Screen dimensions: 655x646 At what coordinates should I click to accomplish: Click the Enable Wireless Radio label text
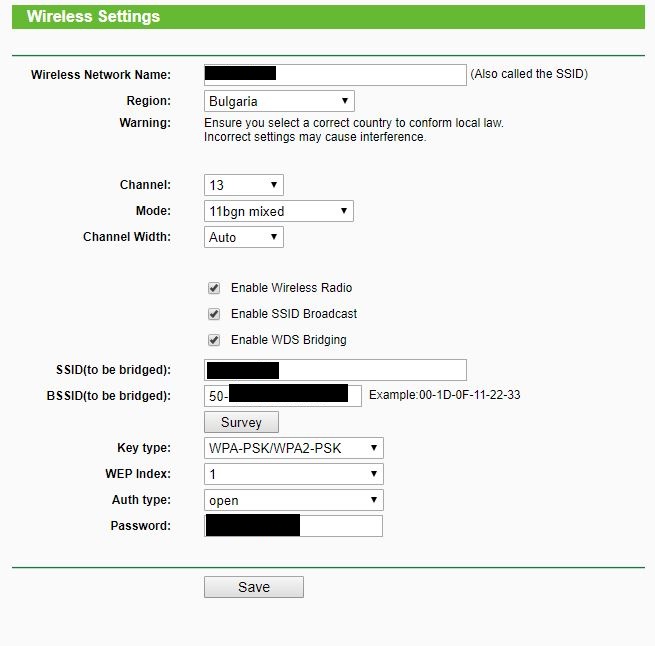(x=291, y=288)
